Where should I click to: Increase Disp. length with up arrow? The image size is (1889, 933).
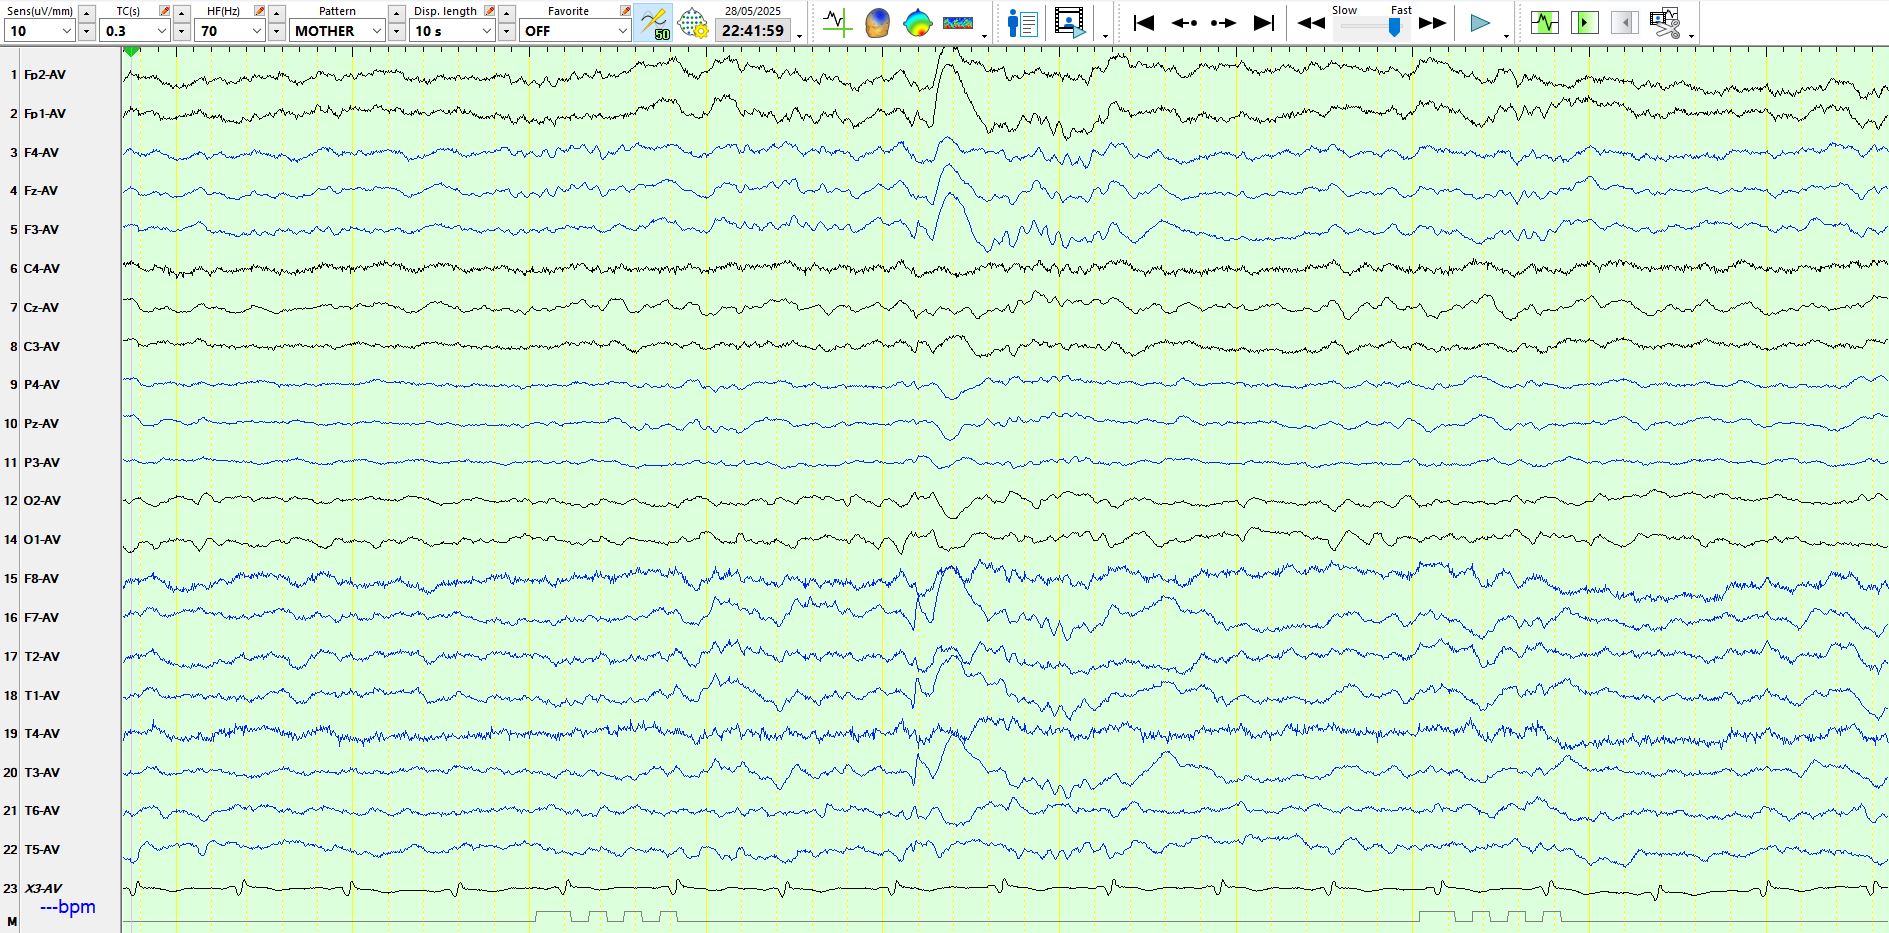click(507, 12)
